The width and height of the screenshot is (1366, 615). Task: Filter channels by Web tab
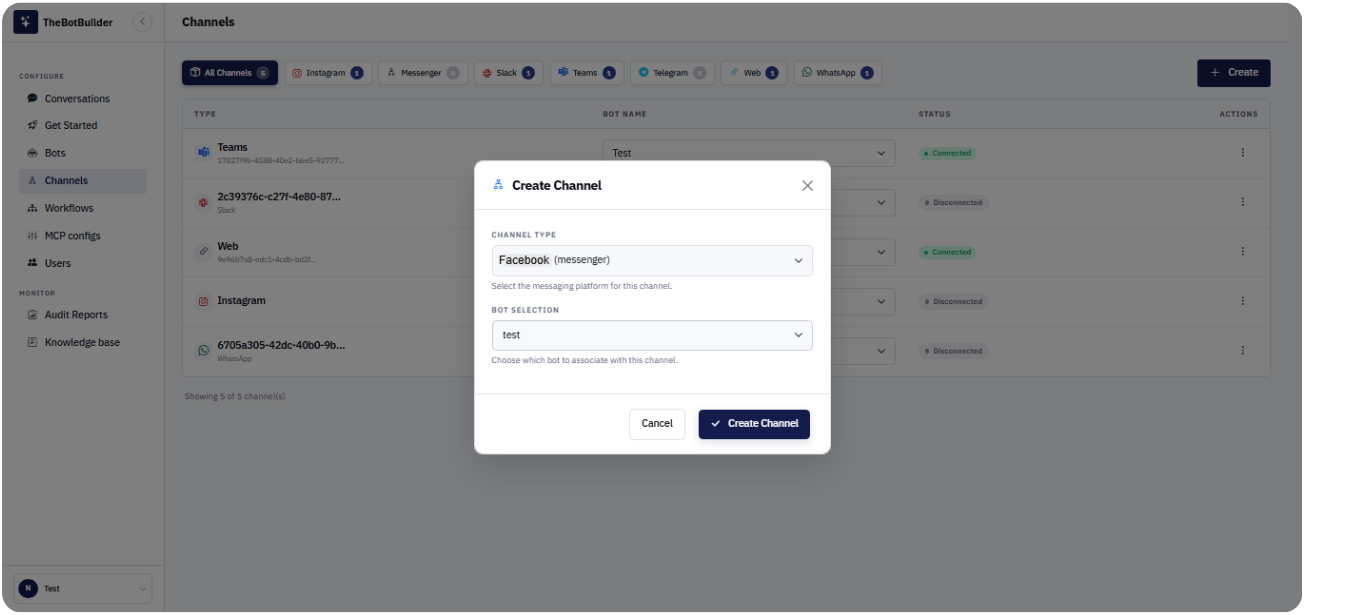754,73
